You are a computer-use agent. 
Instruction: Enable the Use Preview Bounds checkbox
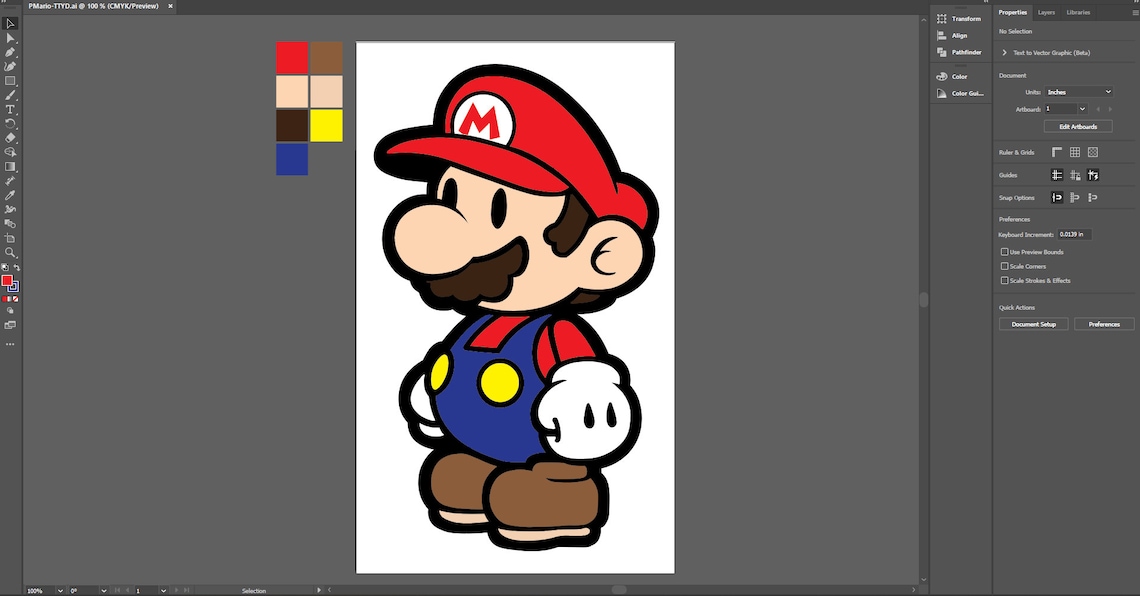pos(1004,251)
